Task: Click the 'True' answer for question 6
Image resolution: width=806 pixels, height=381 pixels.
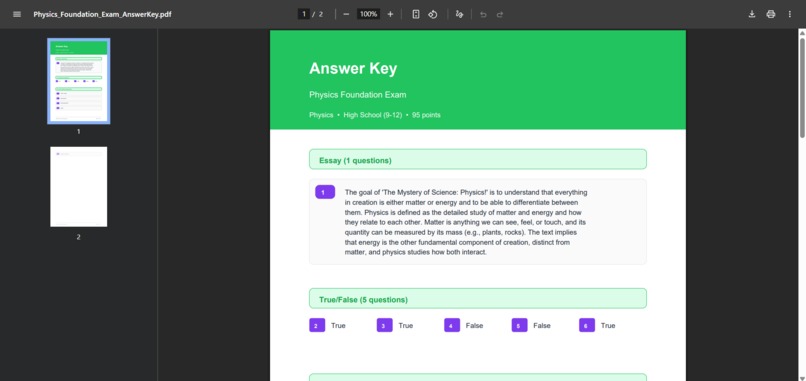Action: 608,325
